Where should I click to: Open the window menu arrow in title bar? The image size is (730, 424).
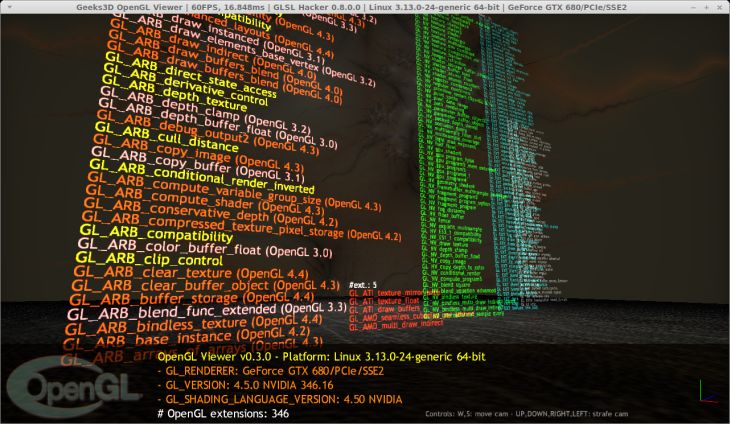click(x=9, y=7)
